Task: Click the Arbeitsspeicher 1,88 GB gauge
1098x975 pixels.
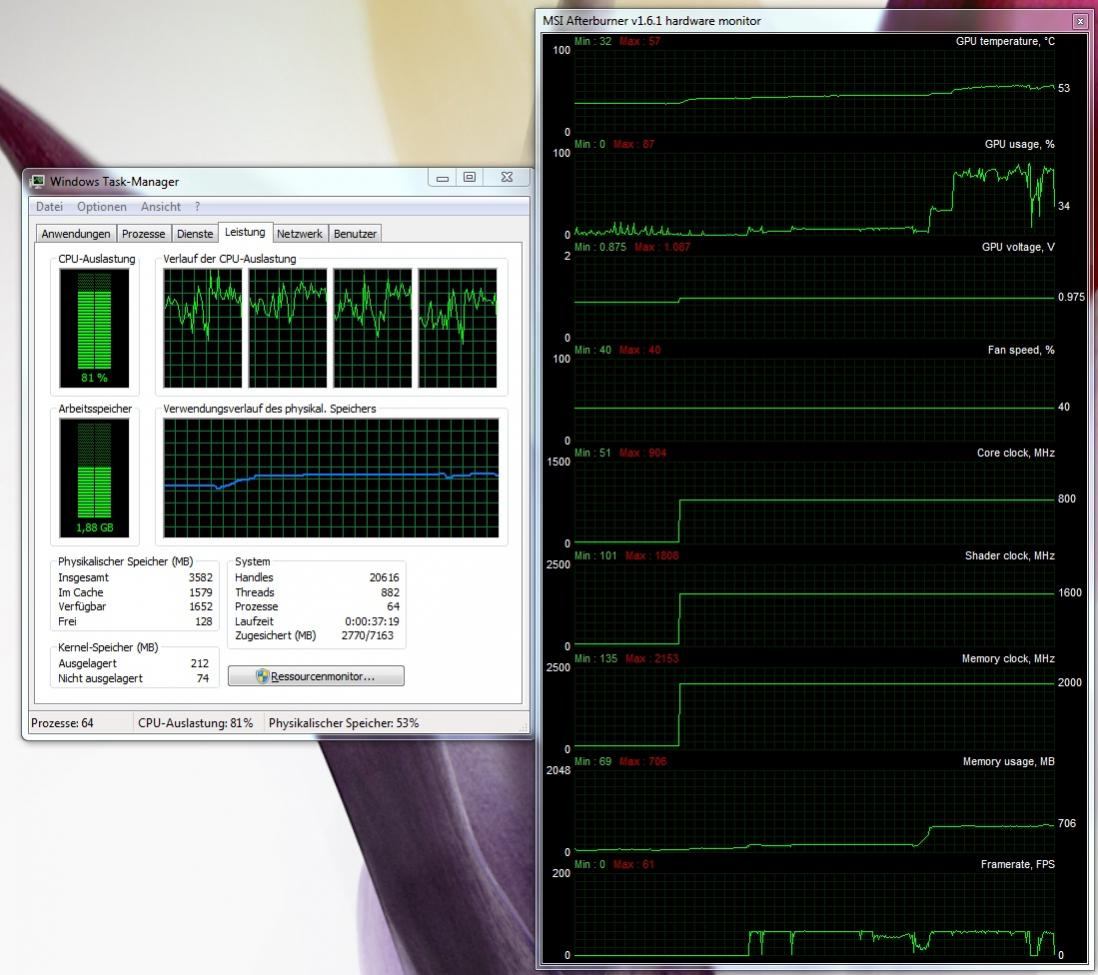Action: (95, 478)
